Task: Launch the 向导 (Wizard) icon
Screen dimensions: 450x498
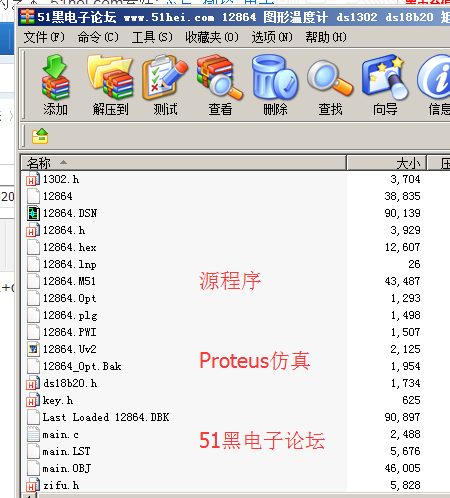Action: pyautogui.click(x=385, y=85)
